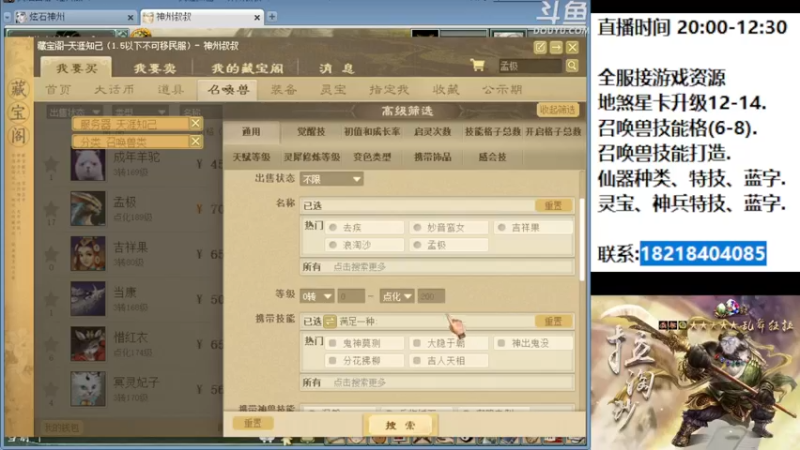Favorite the 成年羊驼 listing star

(x=51, y=164)
